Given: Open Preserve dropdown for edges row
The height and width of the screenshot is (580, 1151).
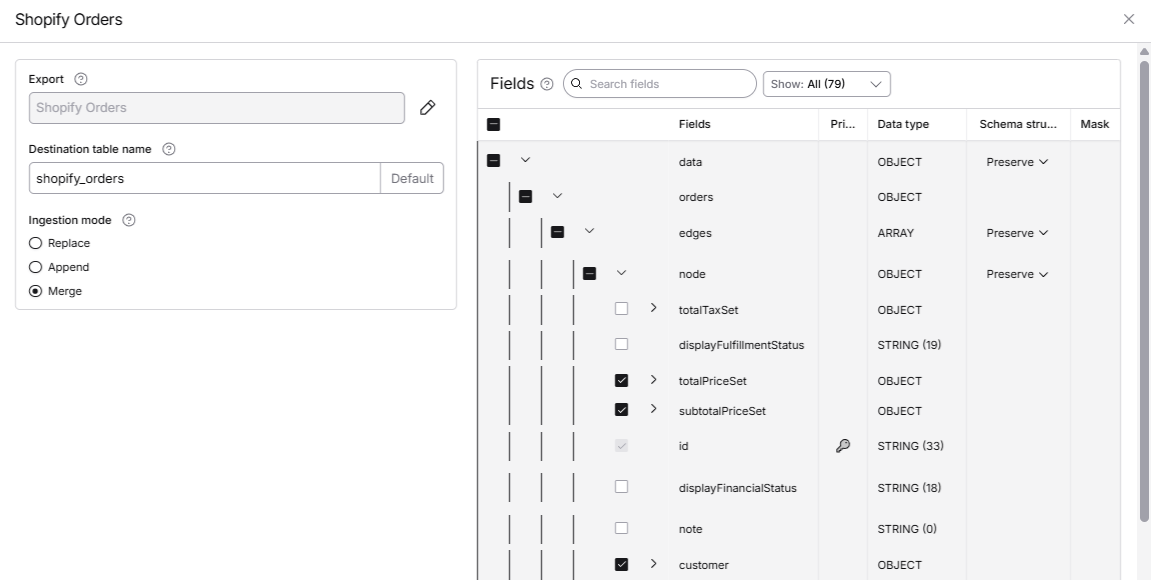Looking at the screenshot, I should click(1017, 233).
